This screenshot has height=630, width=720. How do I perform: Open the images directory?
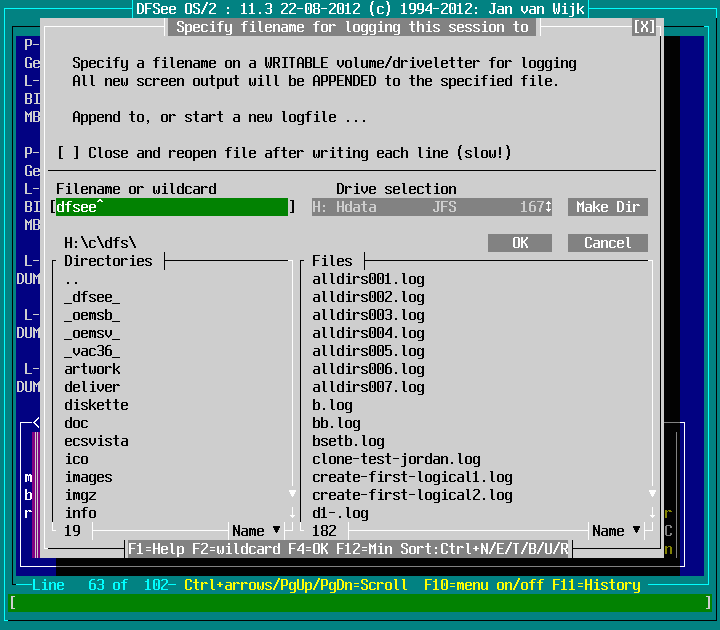pyautogui.click(x=88, y=477)
